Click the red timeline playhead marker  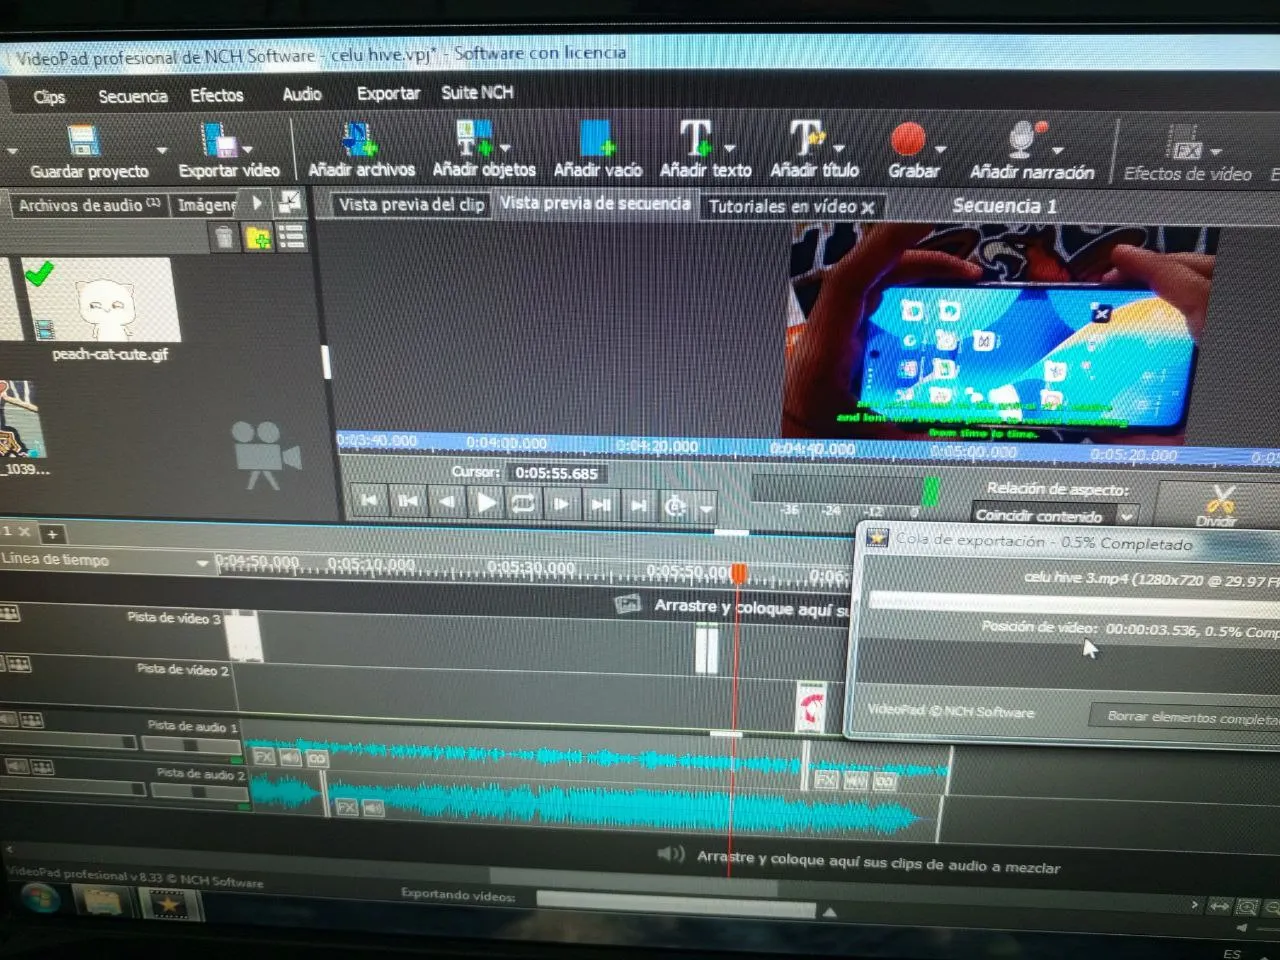click(x=738, y=574)
